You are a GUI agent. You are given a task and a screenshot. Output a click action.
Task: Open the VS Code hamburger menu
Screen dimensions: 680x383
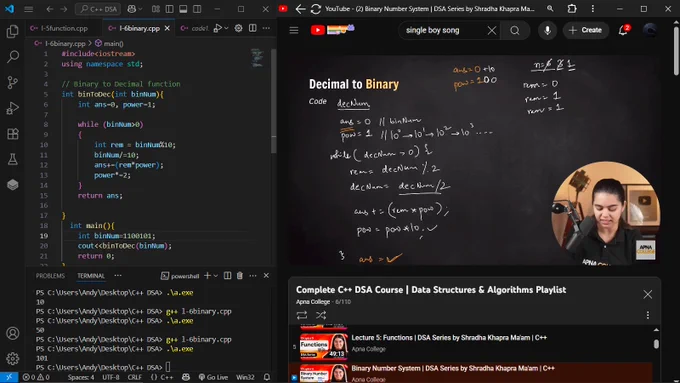tap(29, 9)
